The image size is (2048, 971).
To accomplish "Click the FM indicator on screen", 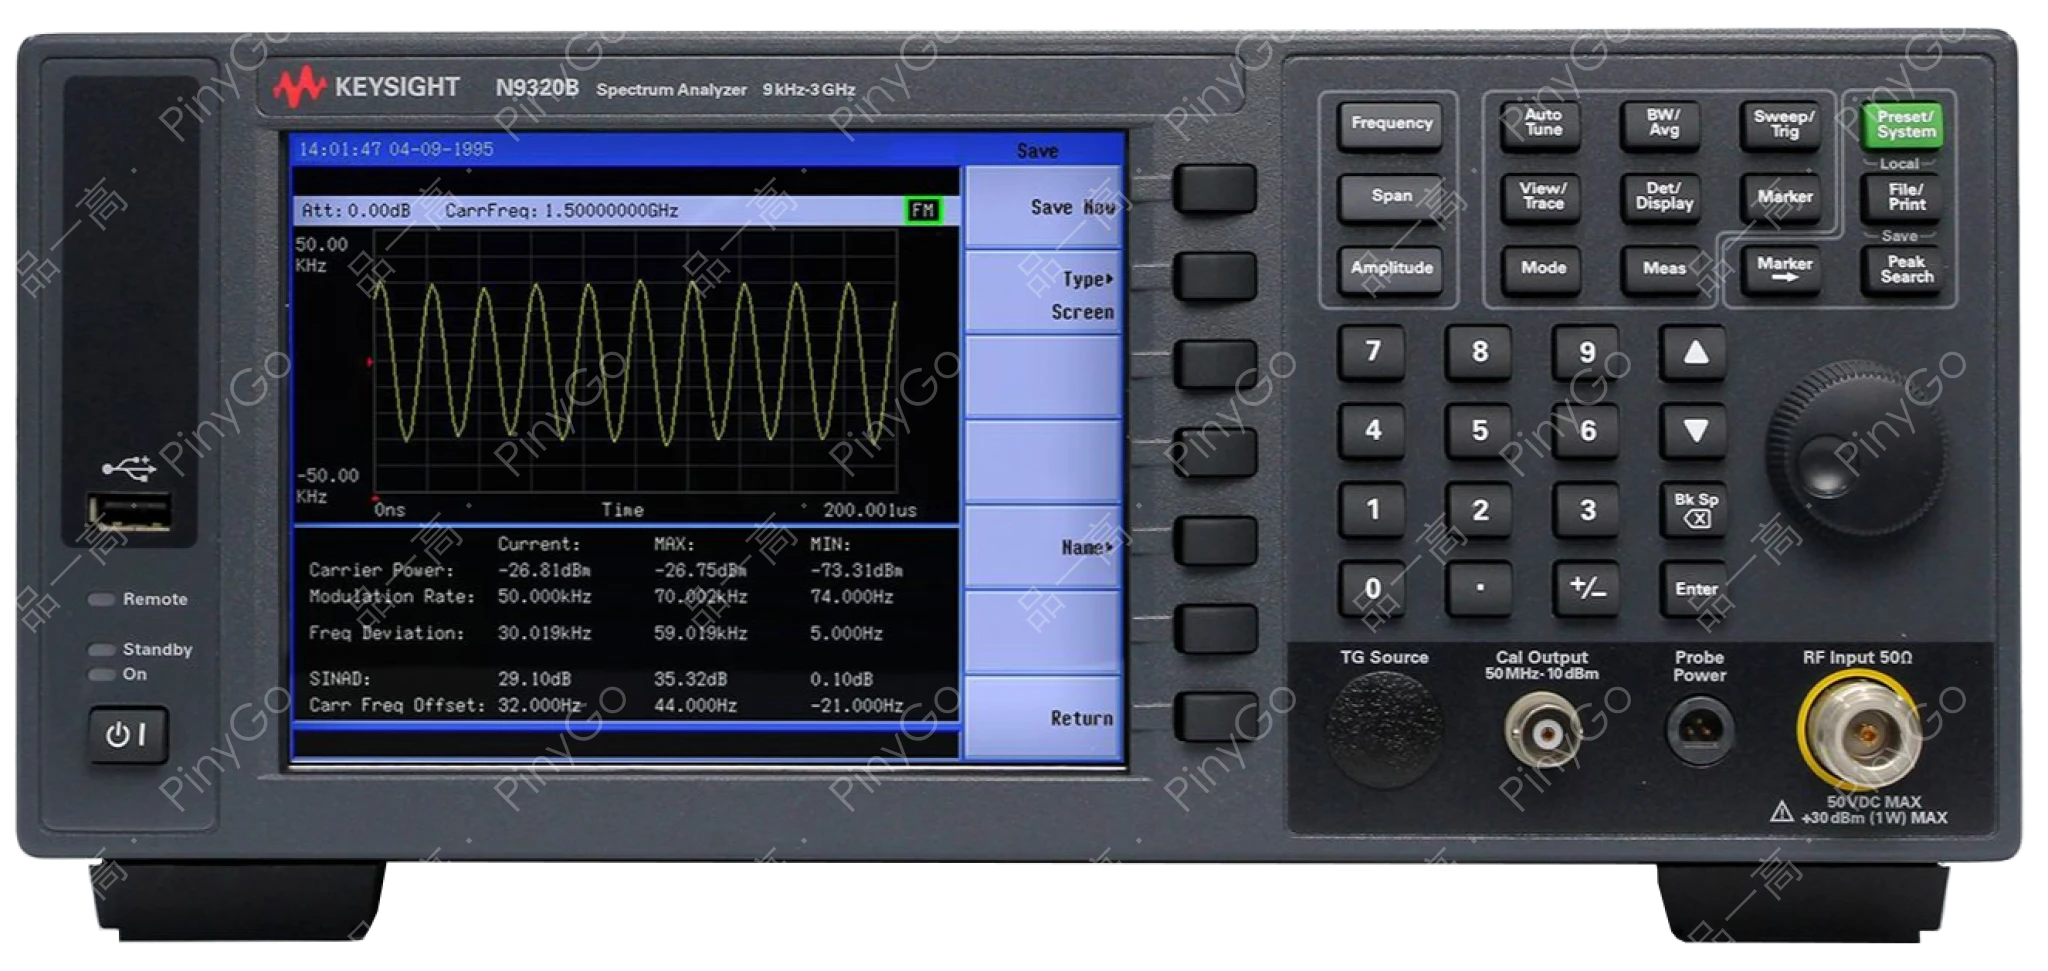I will 922,210.
